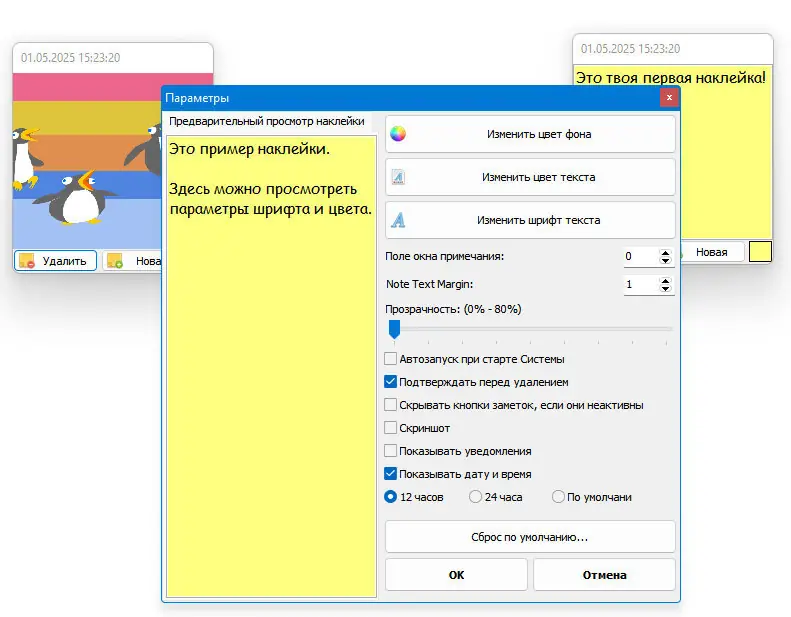Image resolution: width=791 pixels, height=617 pixels.
Task: Open the Изменить шрифт текста button
Action: [x=530, y=220]
